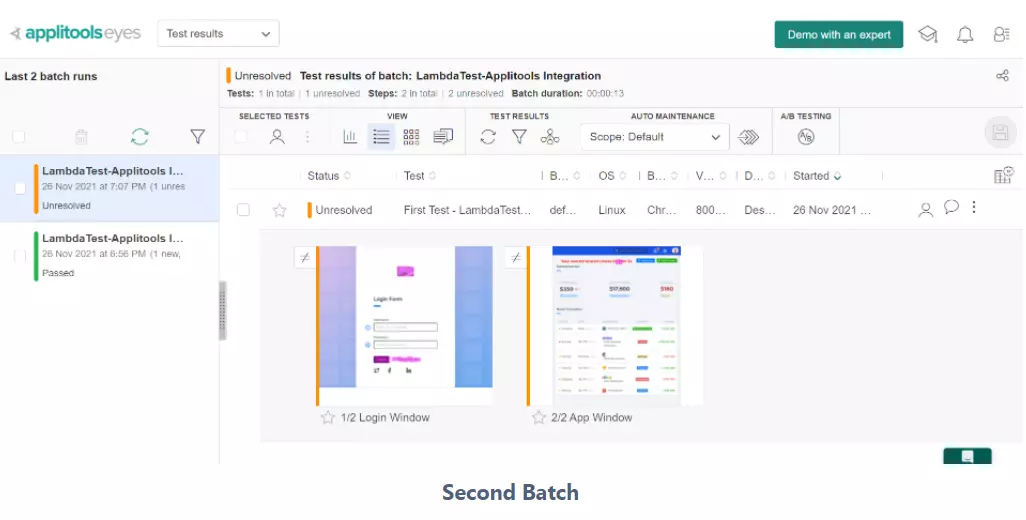Viewport: 1026px width, 520px height.
Task: Open the test row three-dot menu
Action: pyautogui.click(x=974, y=208)
